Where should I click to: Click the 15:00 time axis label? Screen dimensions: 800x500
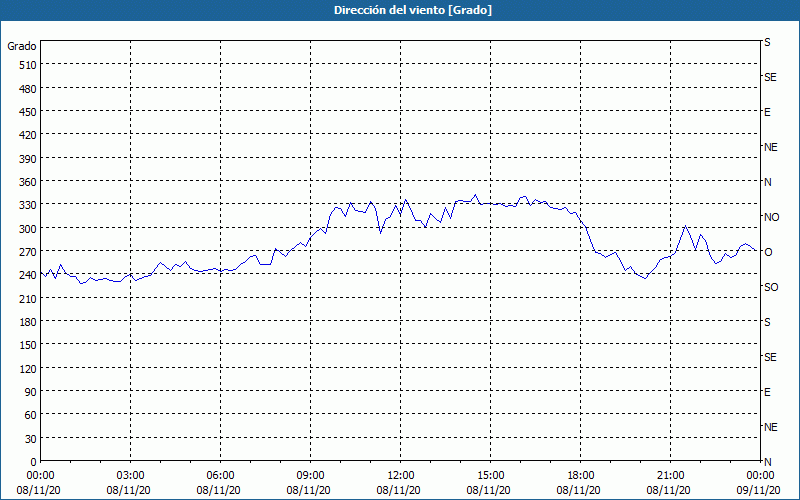tap(490, 476)
